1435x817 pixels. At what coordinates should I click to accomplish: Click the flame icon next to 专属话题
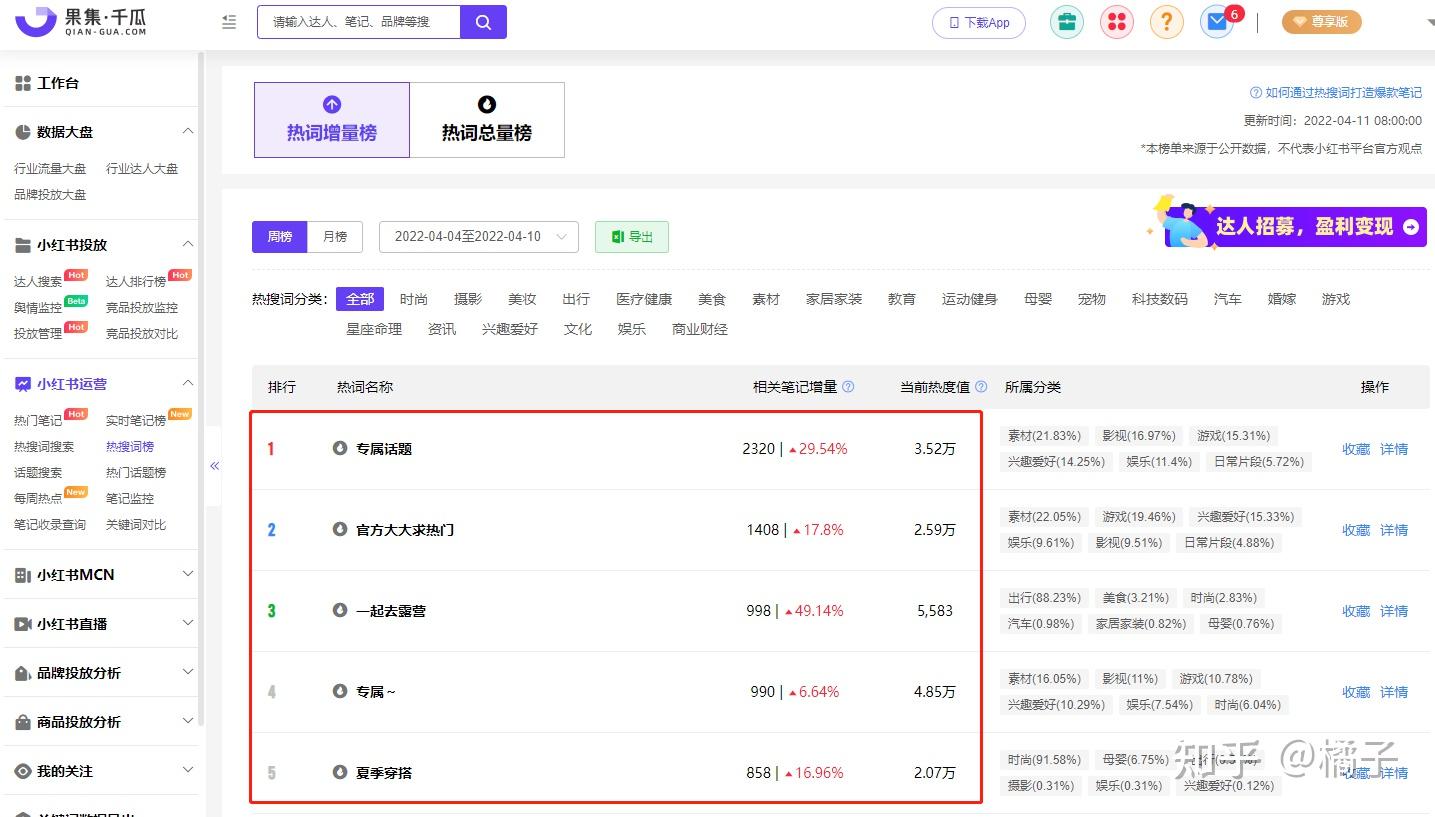click(x=340, y=448)
